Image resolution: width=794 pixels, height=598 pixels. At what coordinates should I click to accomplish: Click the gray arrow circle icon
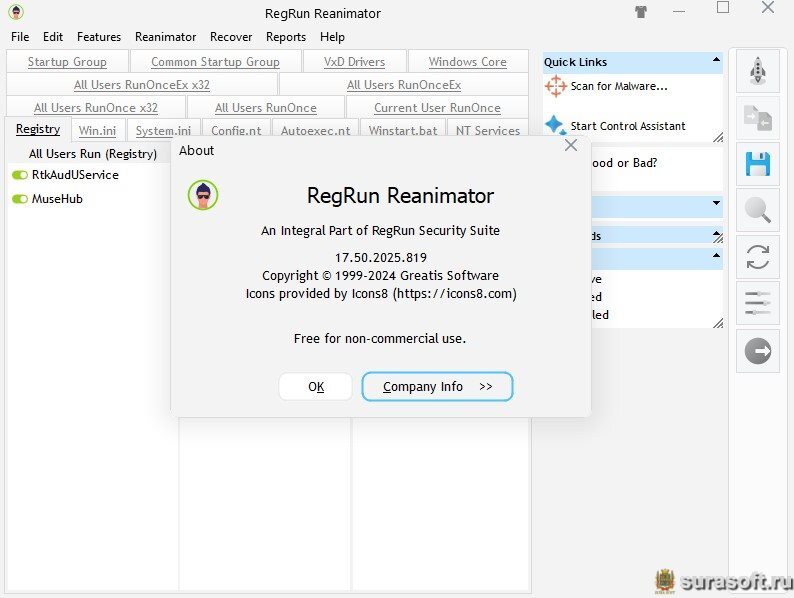[x=758, y=351]
